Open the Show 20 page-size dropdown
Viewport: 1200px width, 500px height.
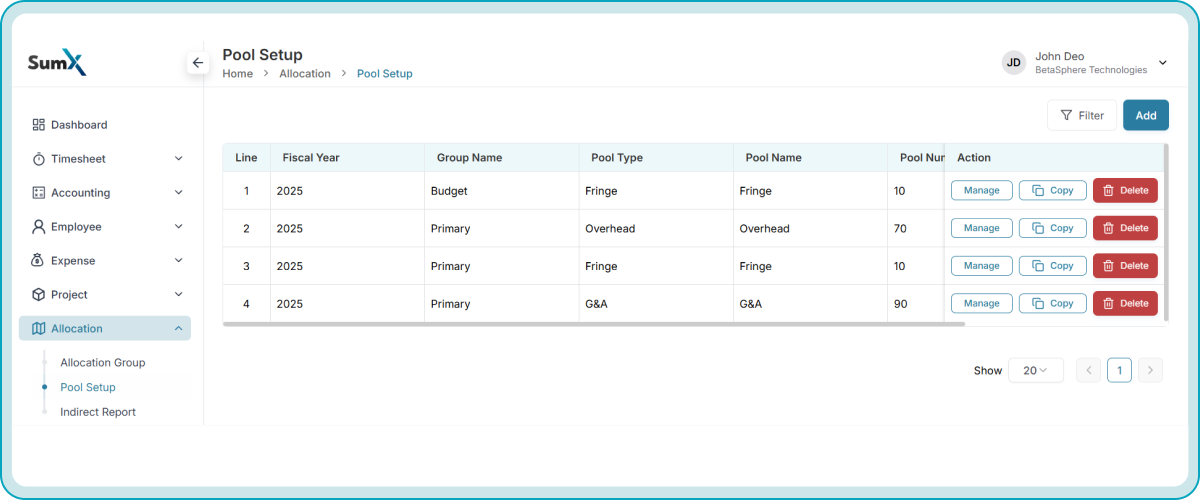tap(1035, 370)
